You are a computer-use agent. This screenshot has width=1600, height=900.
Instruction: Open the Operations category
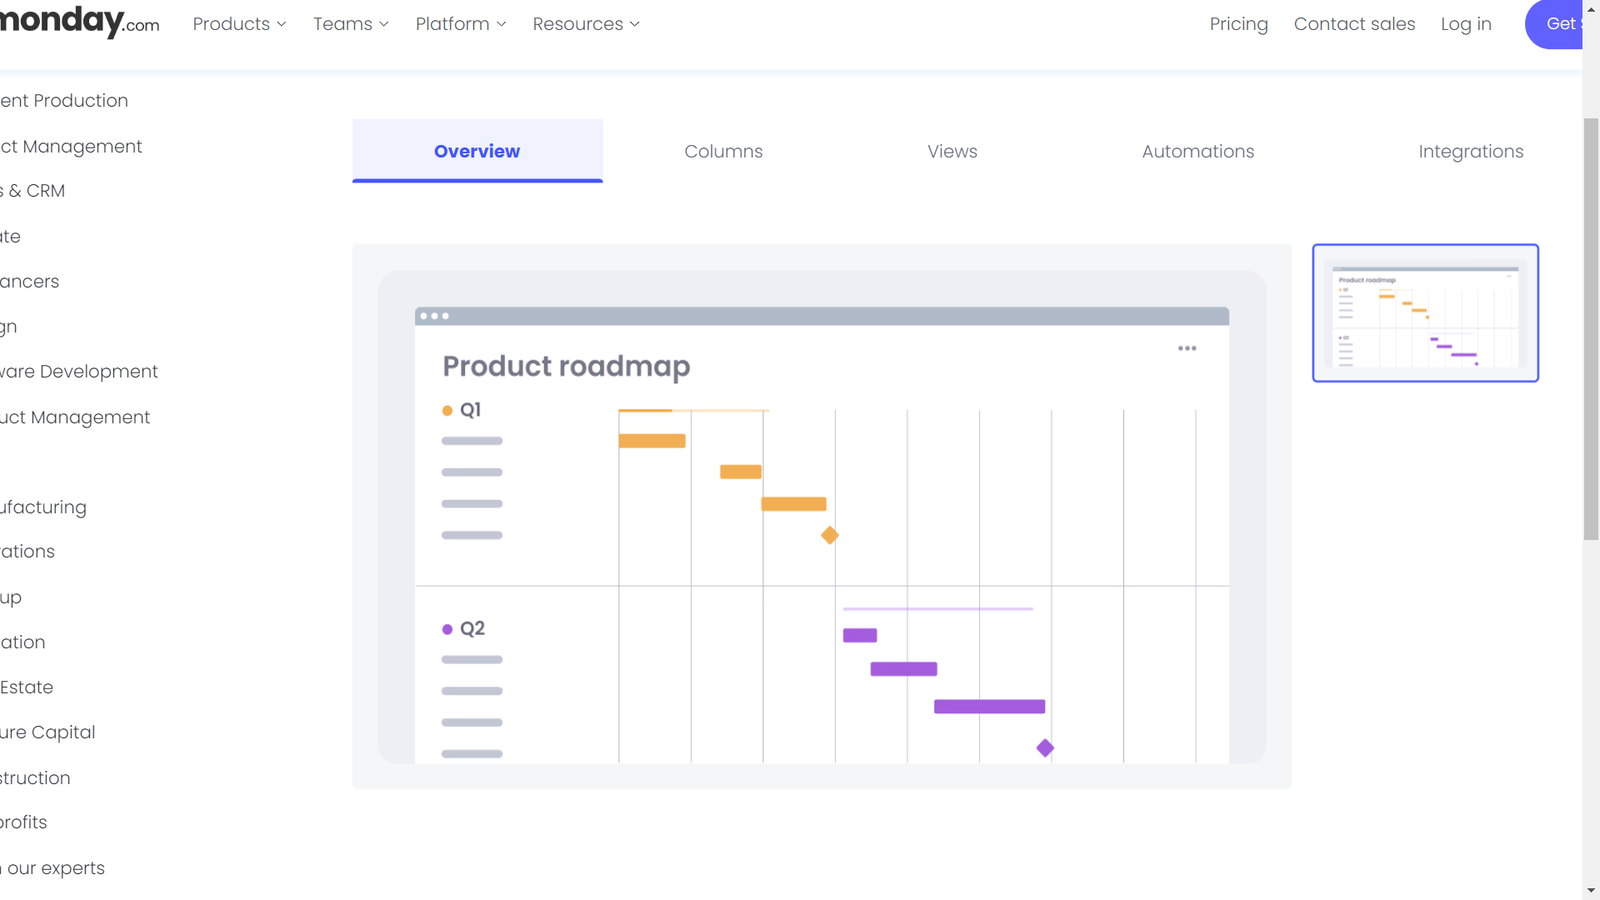[27, 551]
